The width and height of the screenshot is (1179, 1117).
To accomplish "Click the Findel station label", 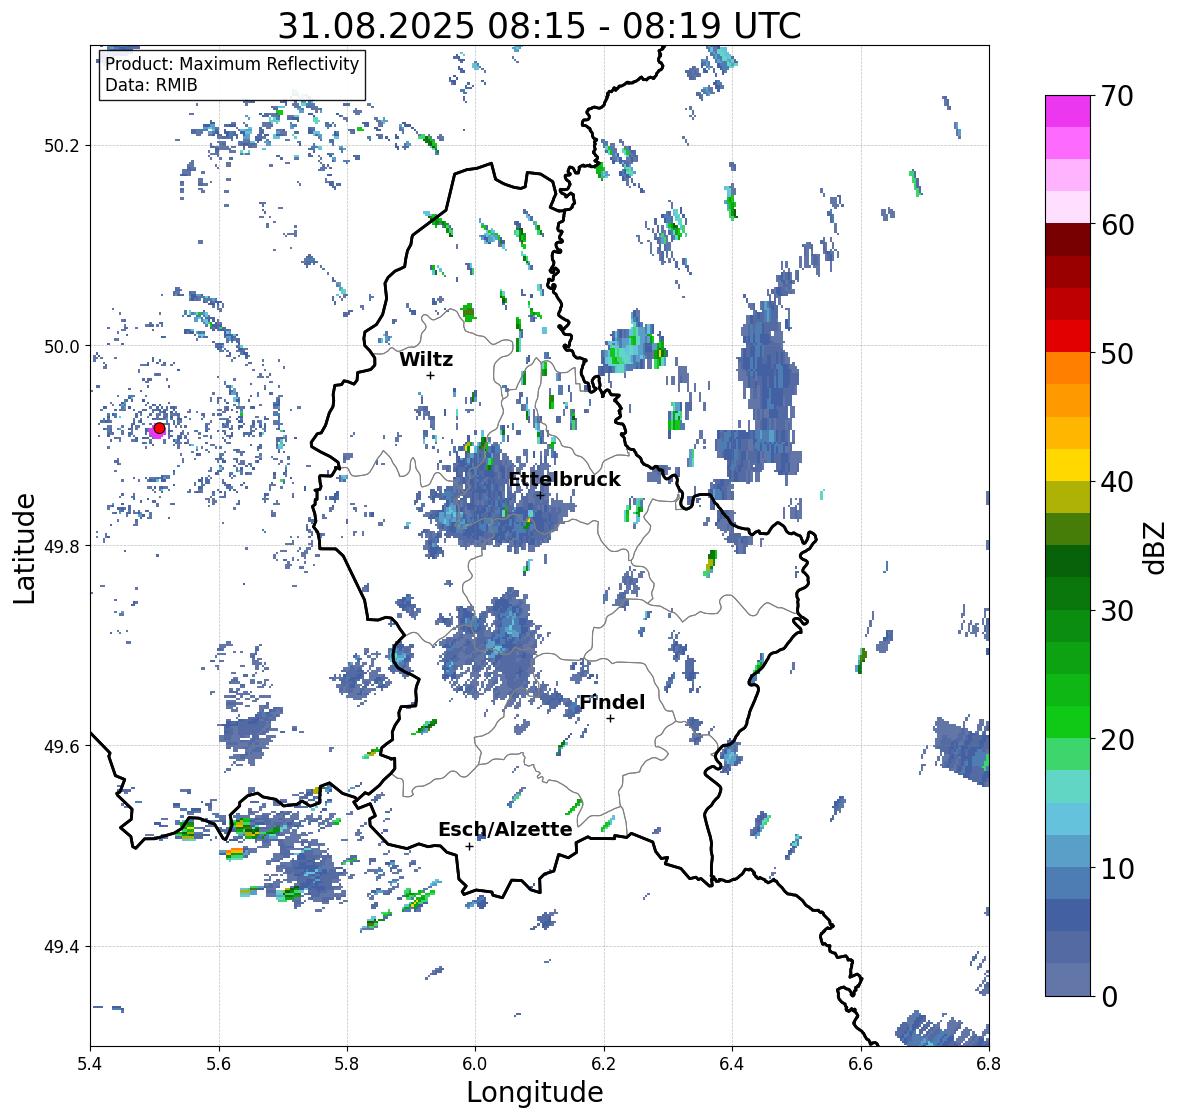I will [x=611, y=702].
